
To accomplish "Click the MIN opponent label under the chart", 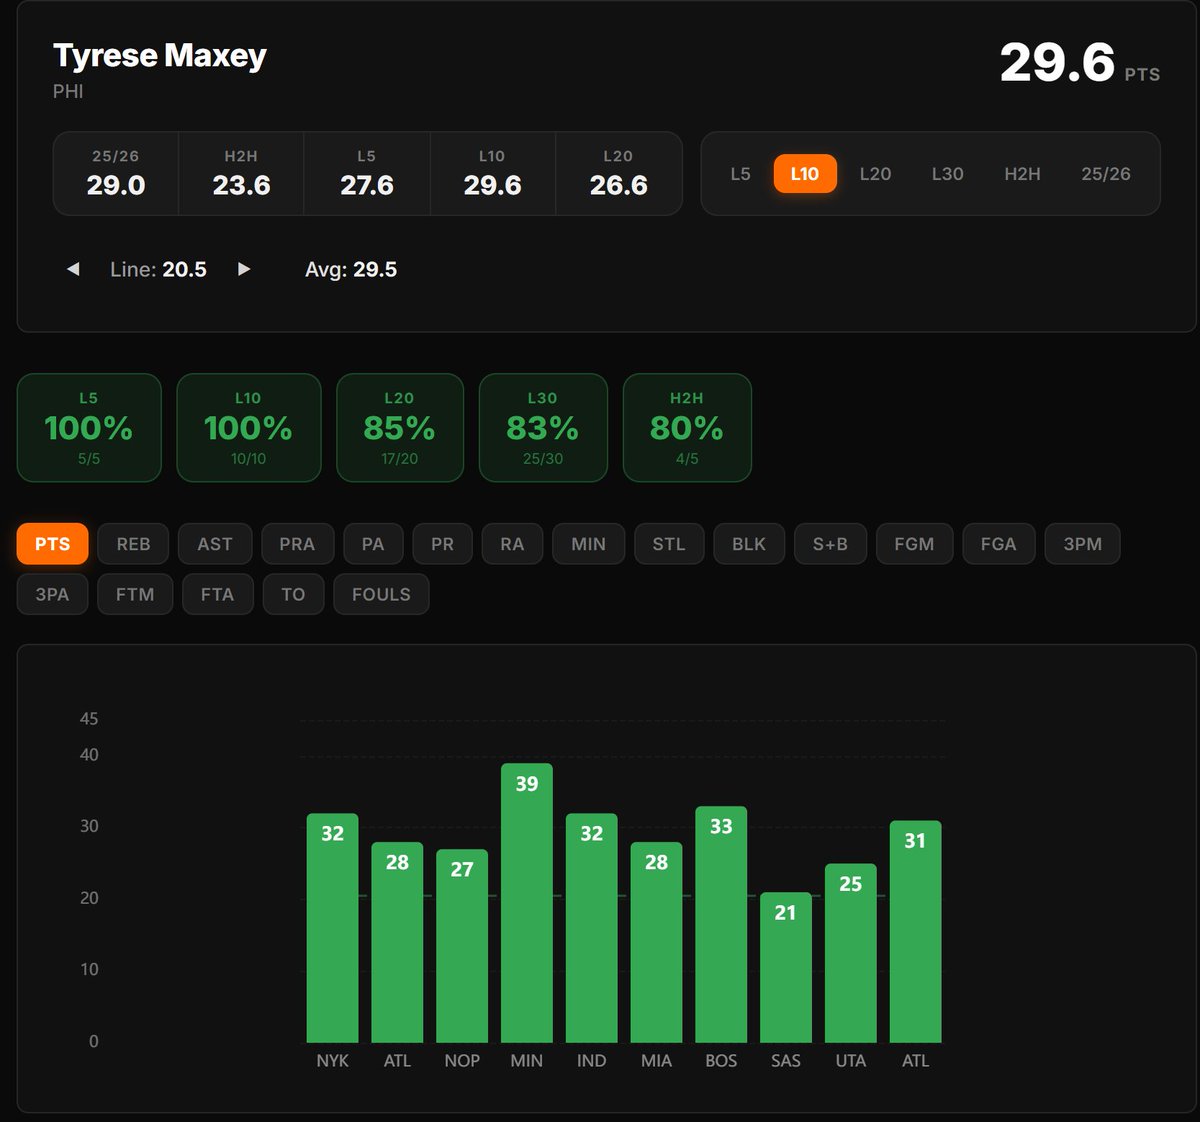I will point(527,1061).
